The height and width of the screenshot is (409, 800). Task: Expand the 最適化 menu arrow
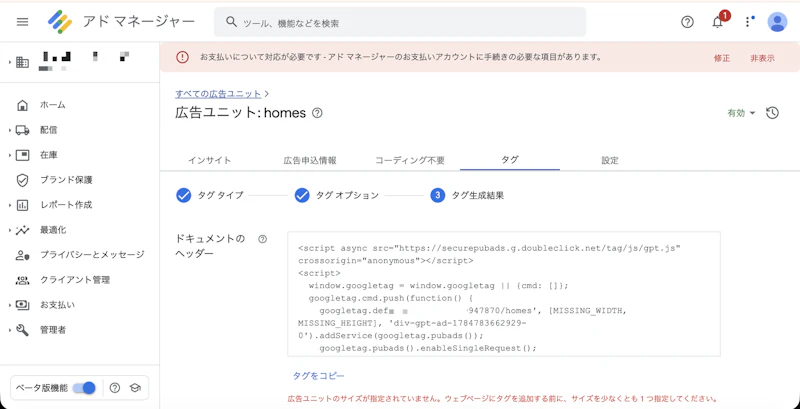click(x=10, y=230)
